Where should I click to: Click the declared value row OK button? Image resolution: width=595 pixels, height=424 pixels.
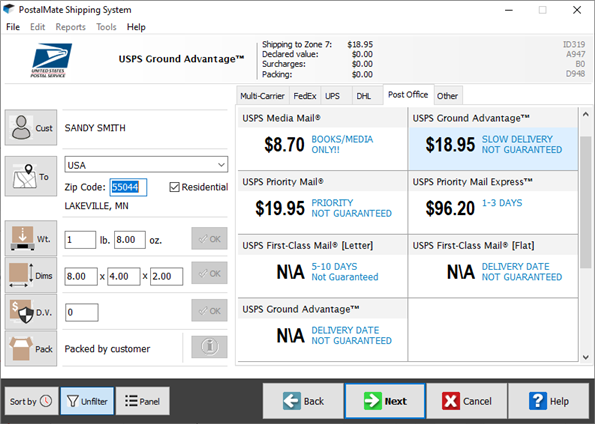(209, 311)
